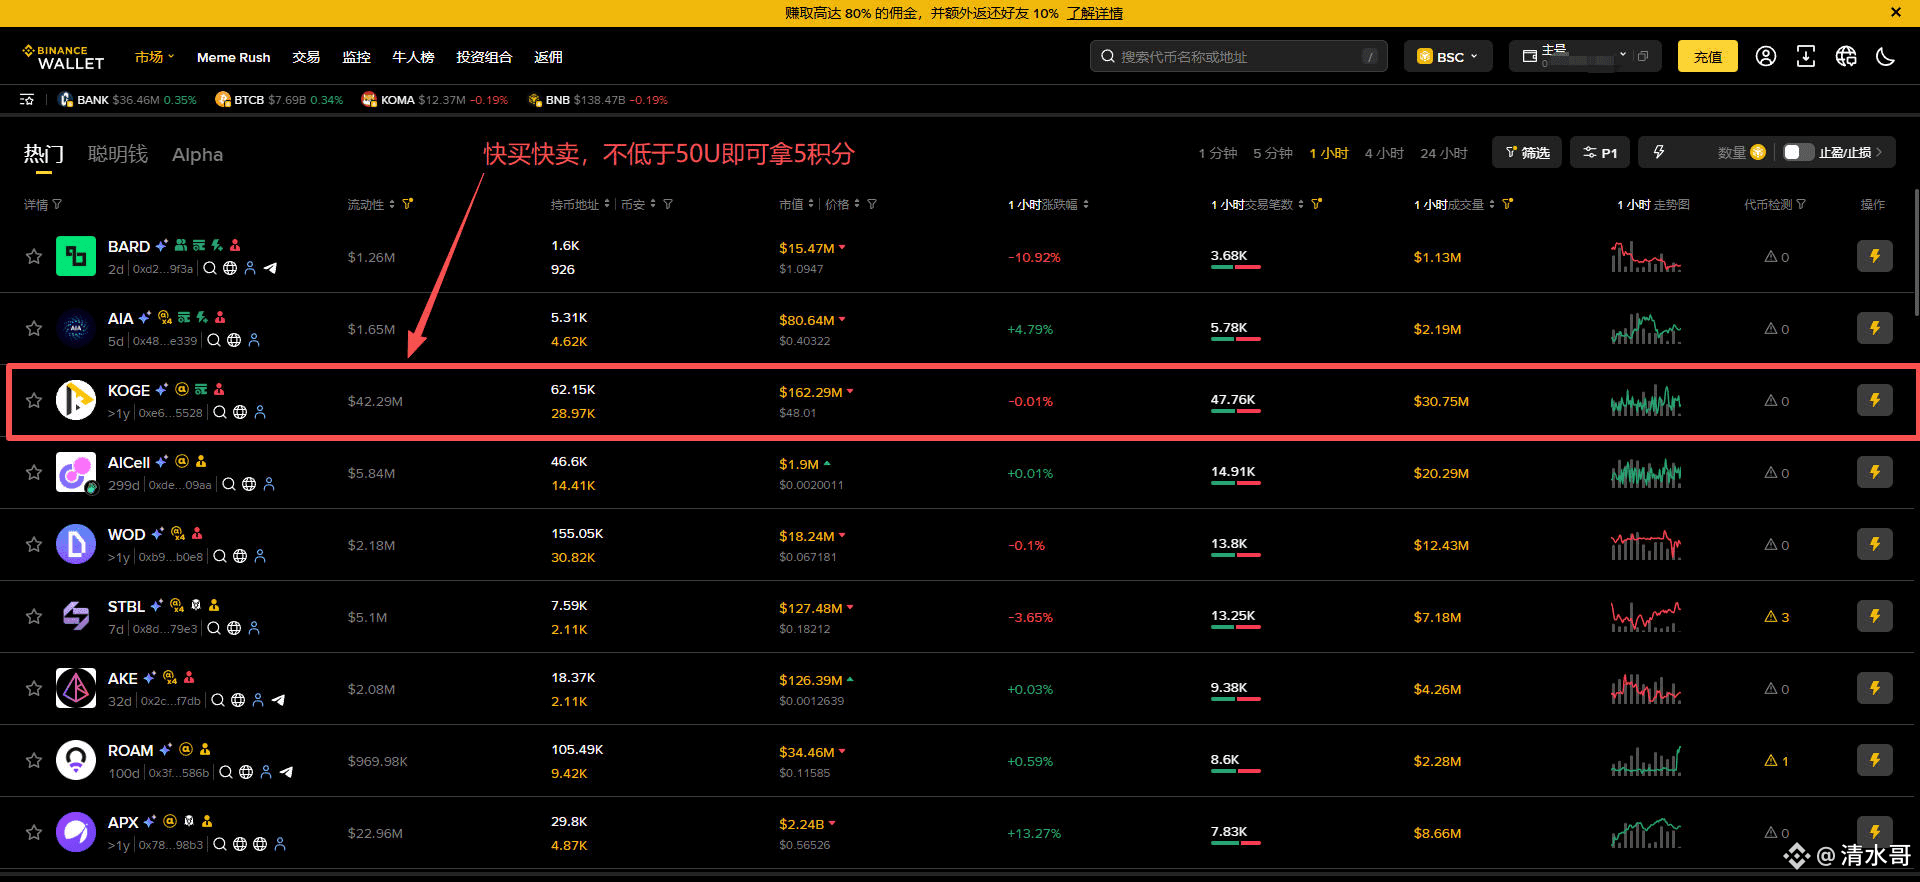Screen dimensions: 1920x882
Task: Open BARD's Telegram link icon
Action: (270, 268)
